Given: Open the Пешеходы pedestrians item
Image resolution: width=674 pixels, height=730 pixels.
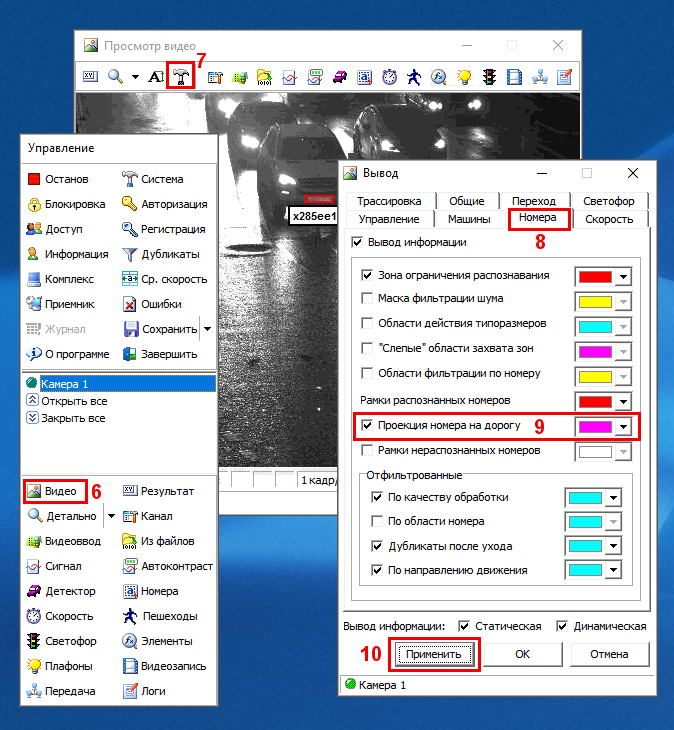Looking at the screenshot, I should point(130,616).
